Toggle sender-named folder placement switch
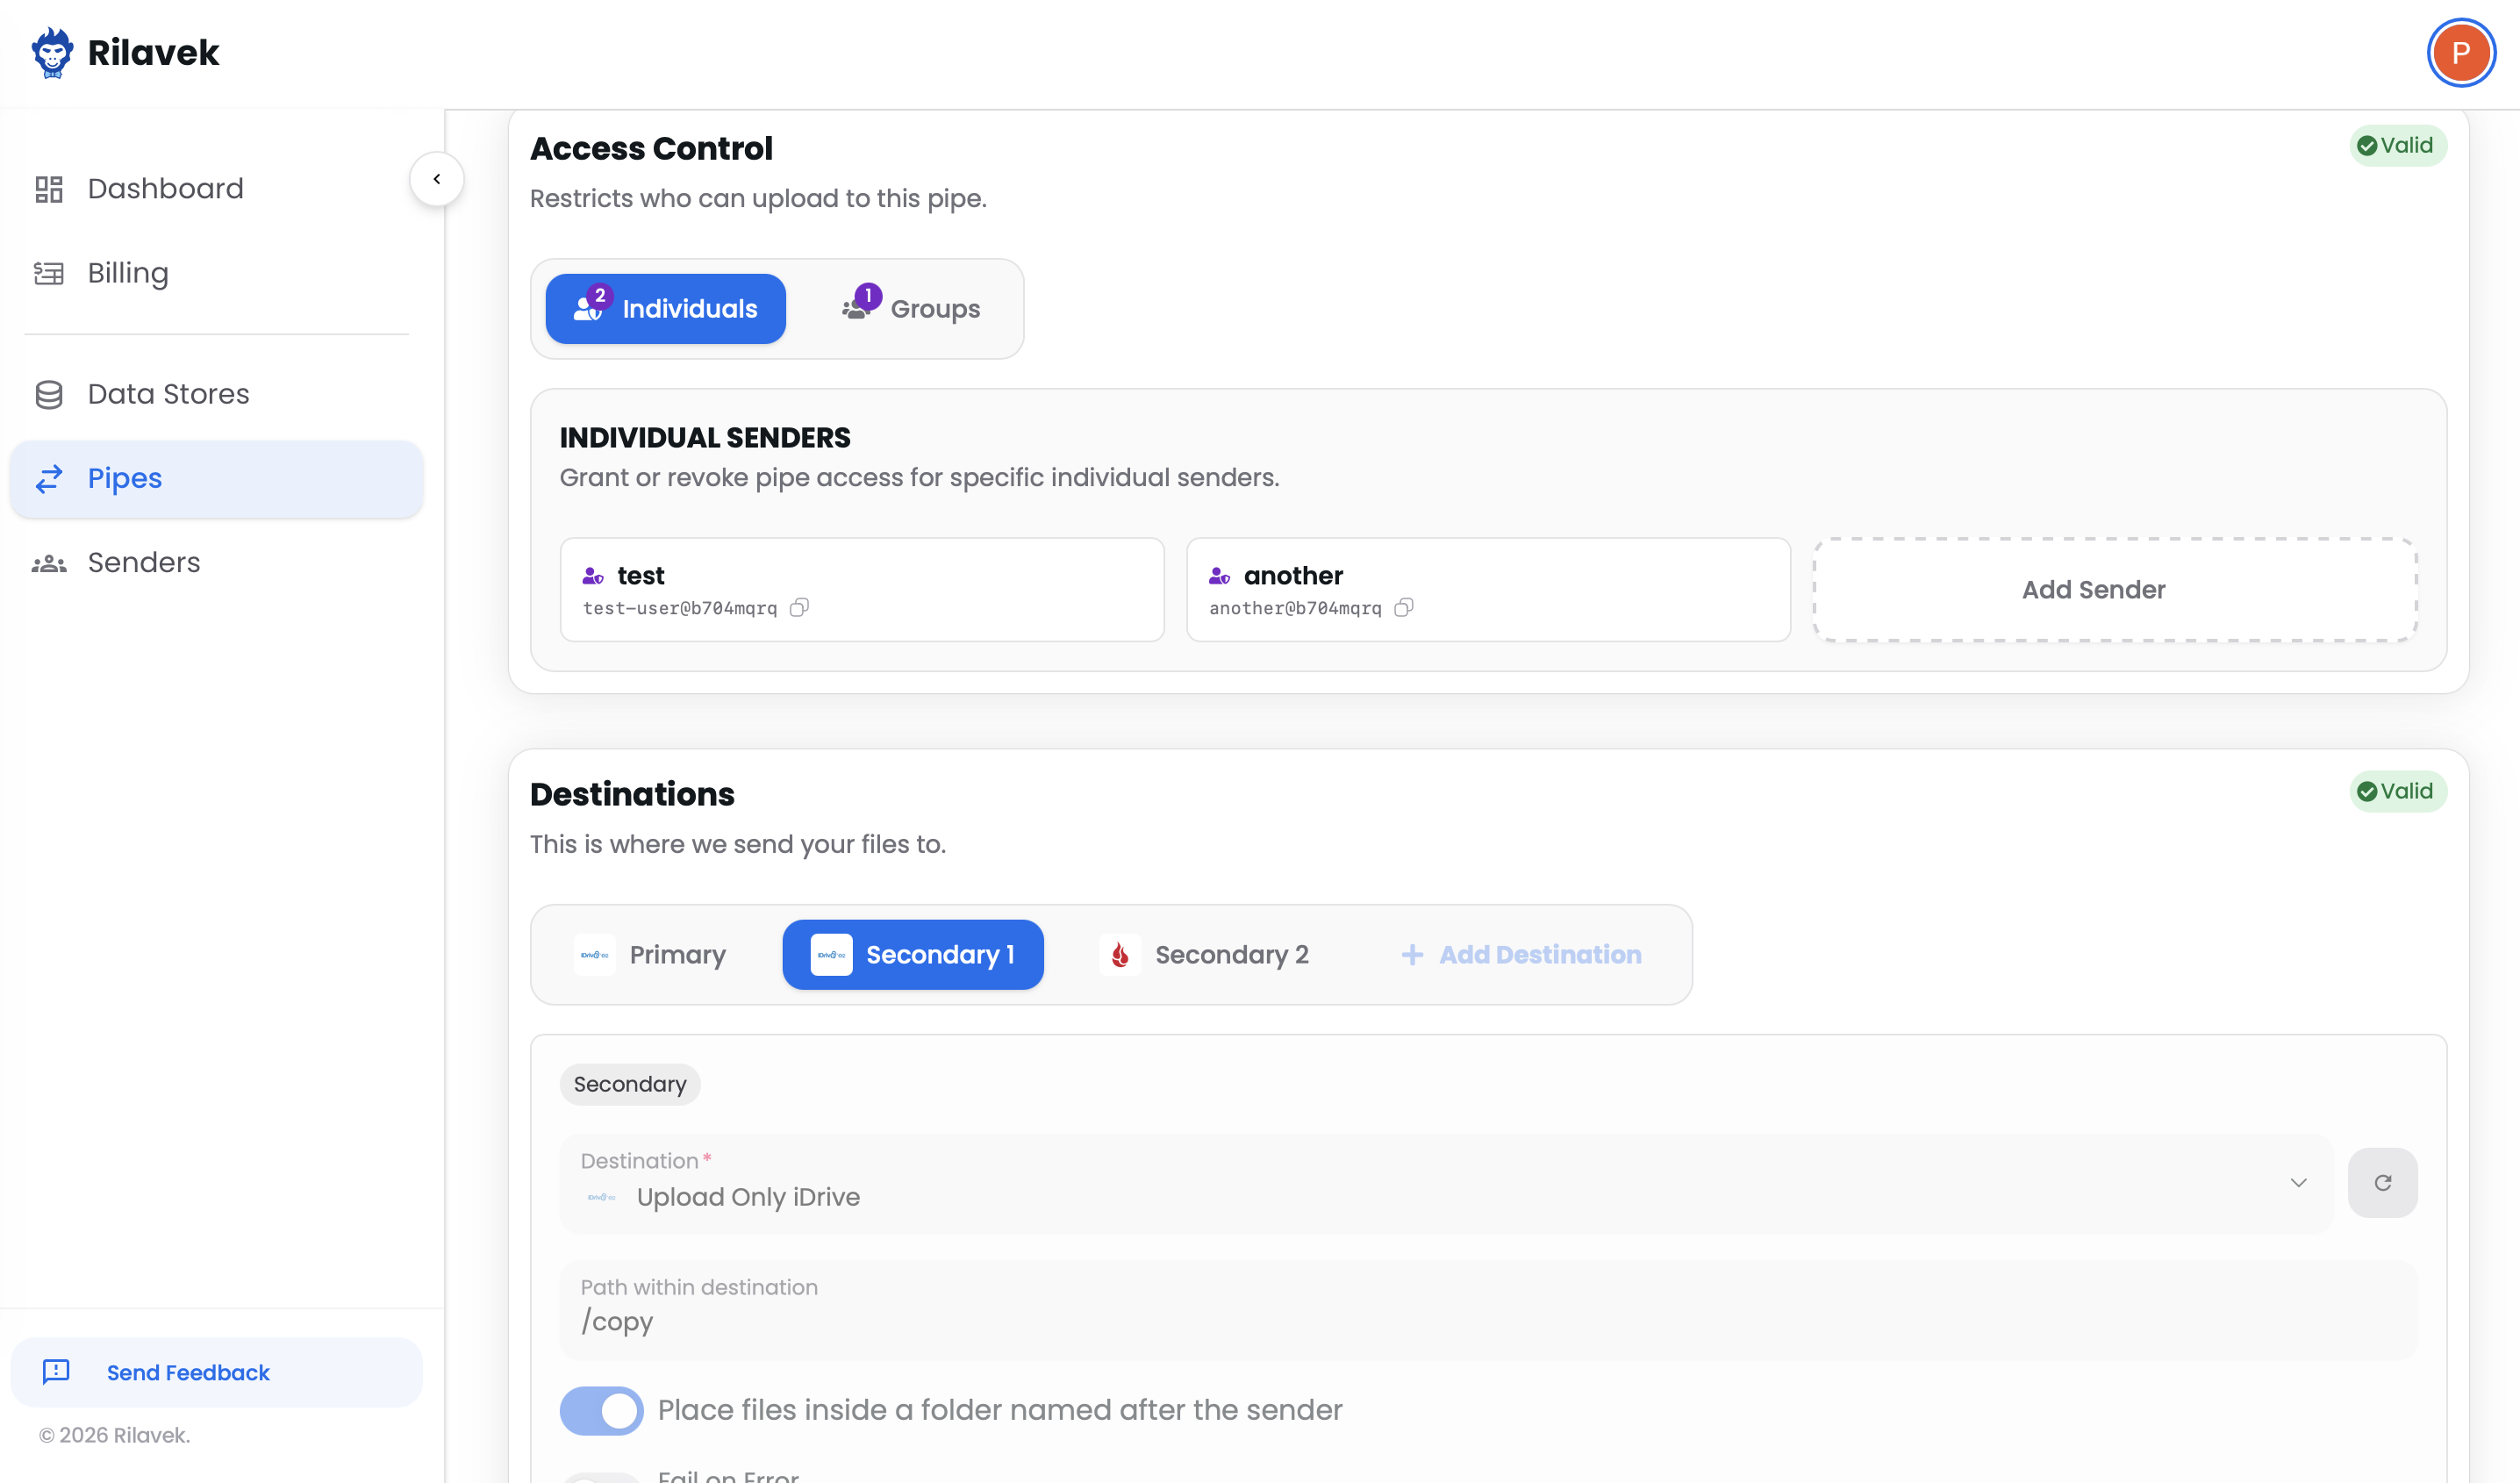Viewport: 2520px width, 1483px height. coord(602,1410)
